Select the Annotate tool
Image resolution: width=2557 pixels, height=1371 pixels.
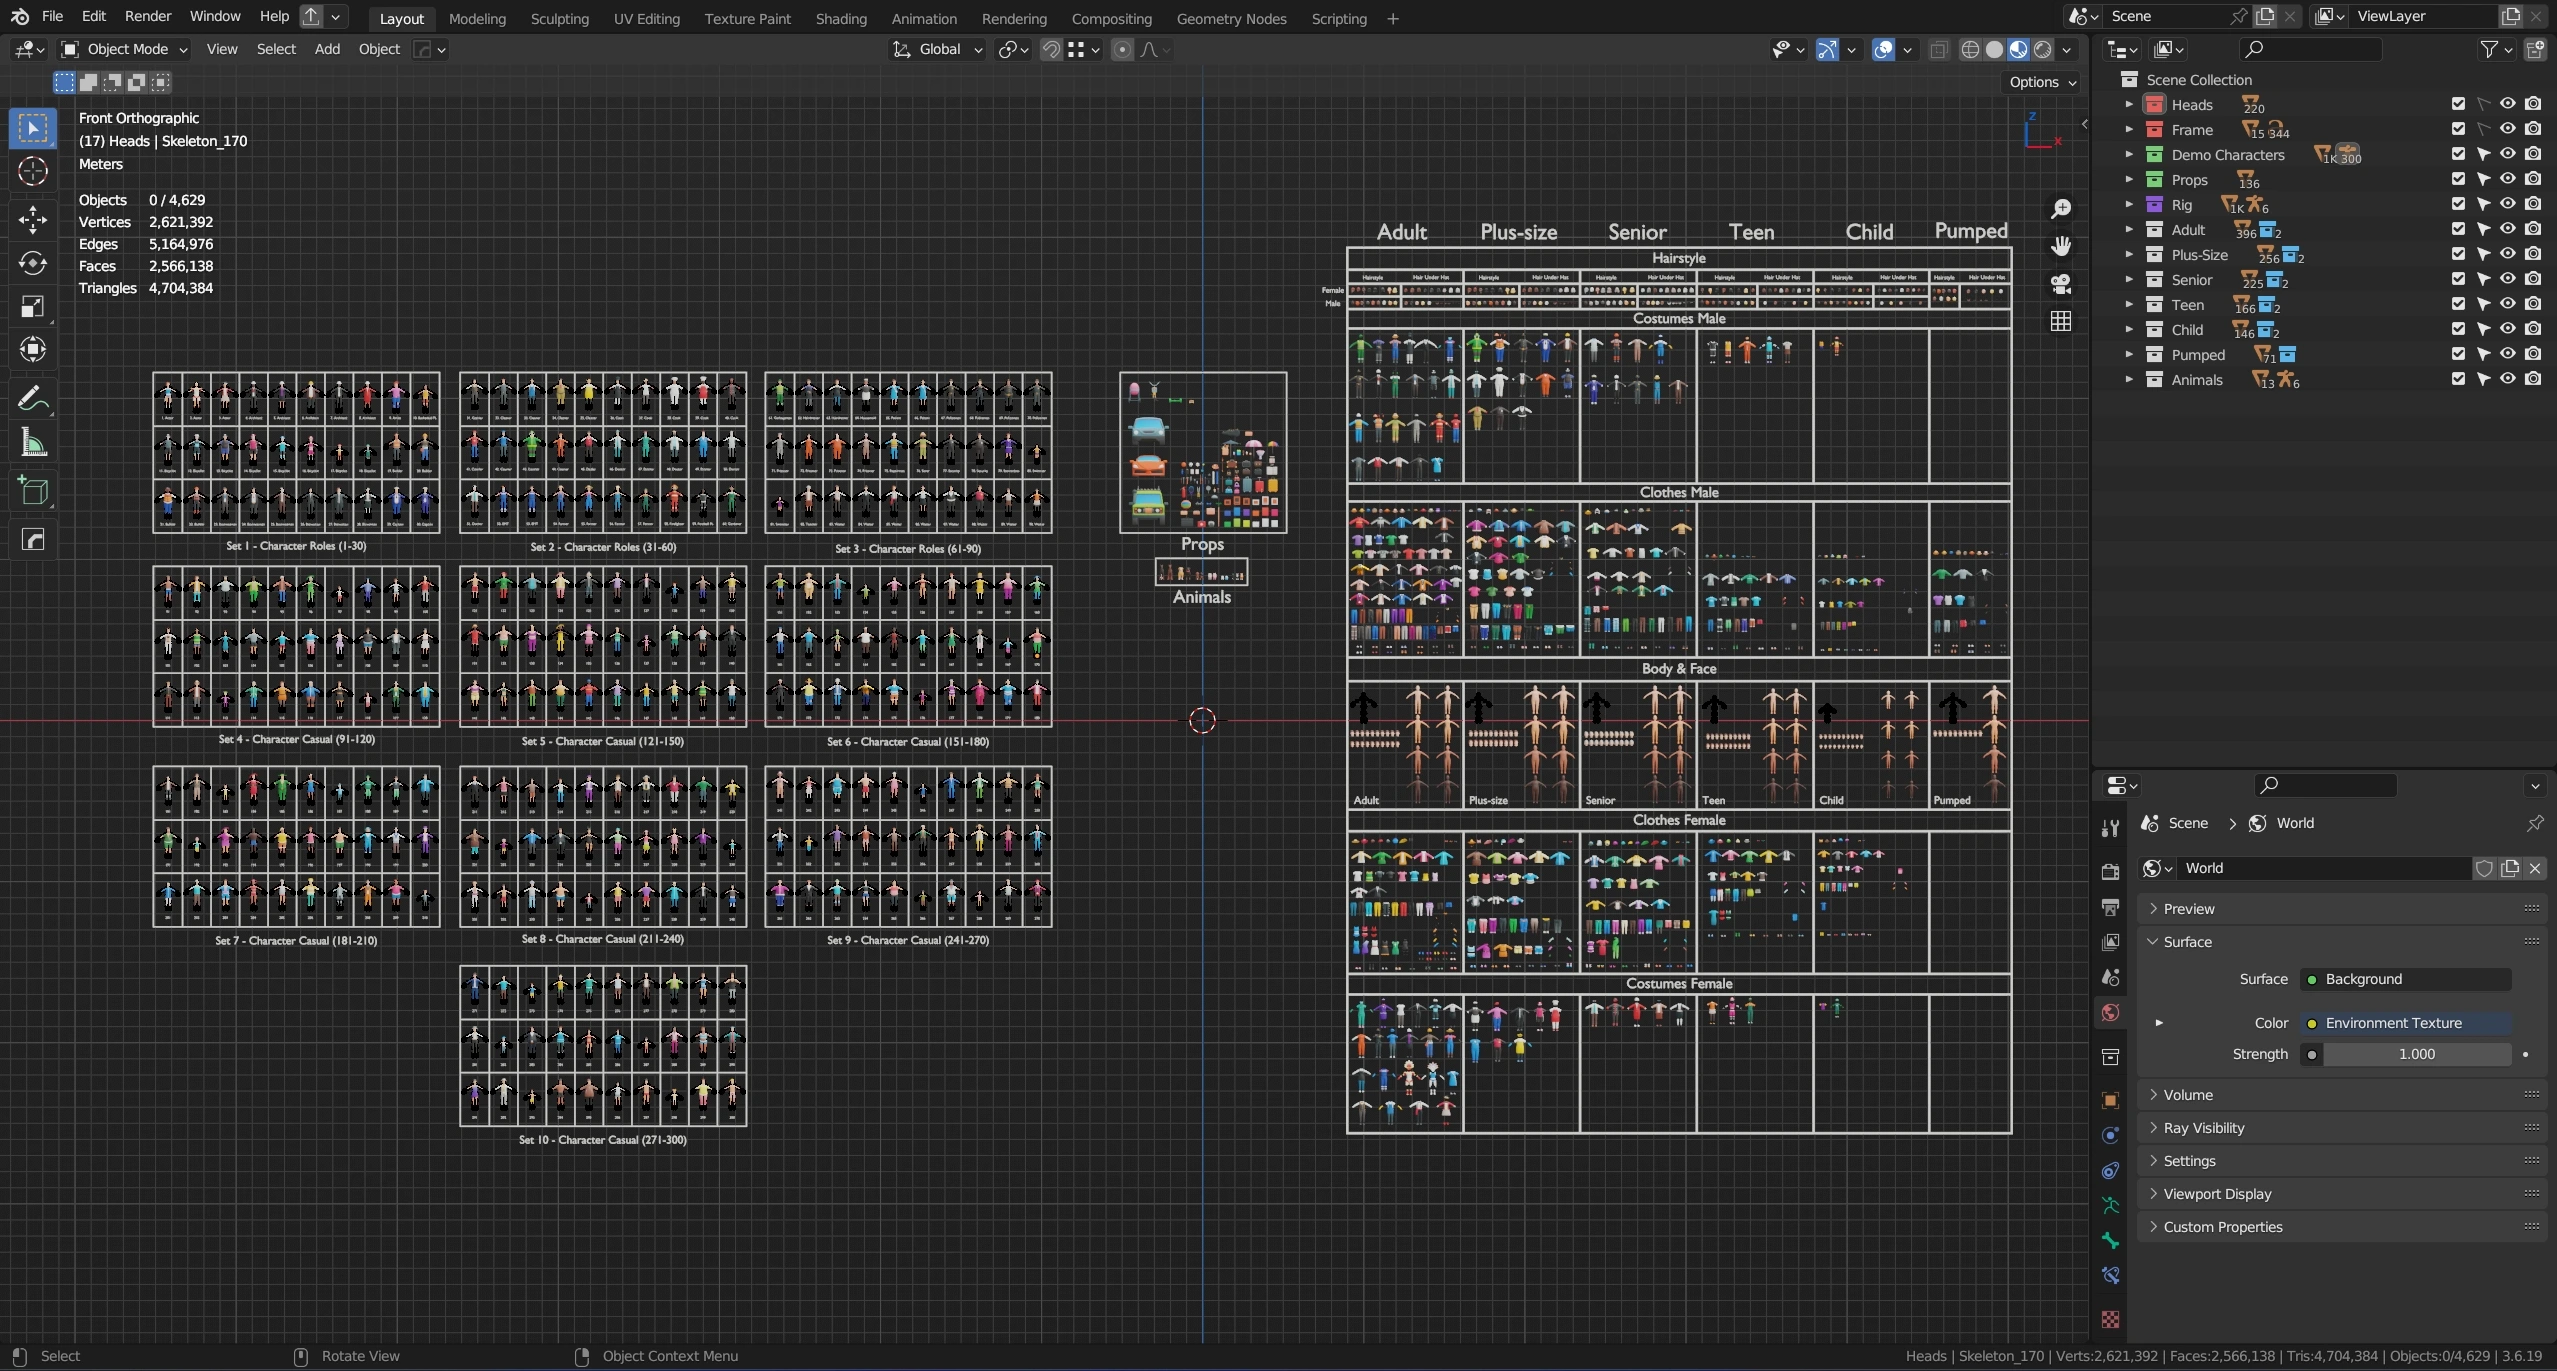pos(33,399)
